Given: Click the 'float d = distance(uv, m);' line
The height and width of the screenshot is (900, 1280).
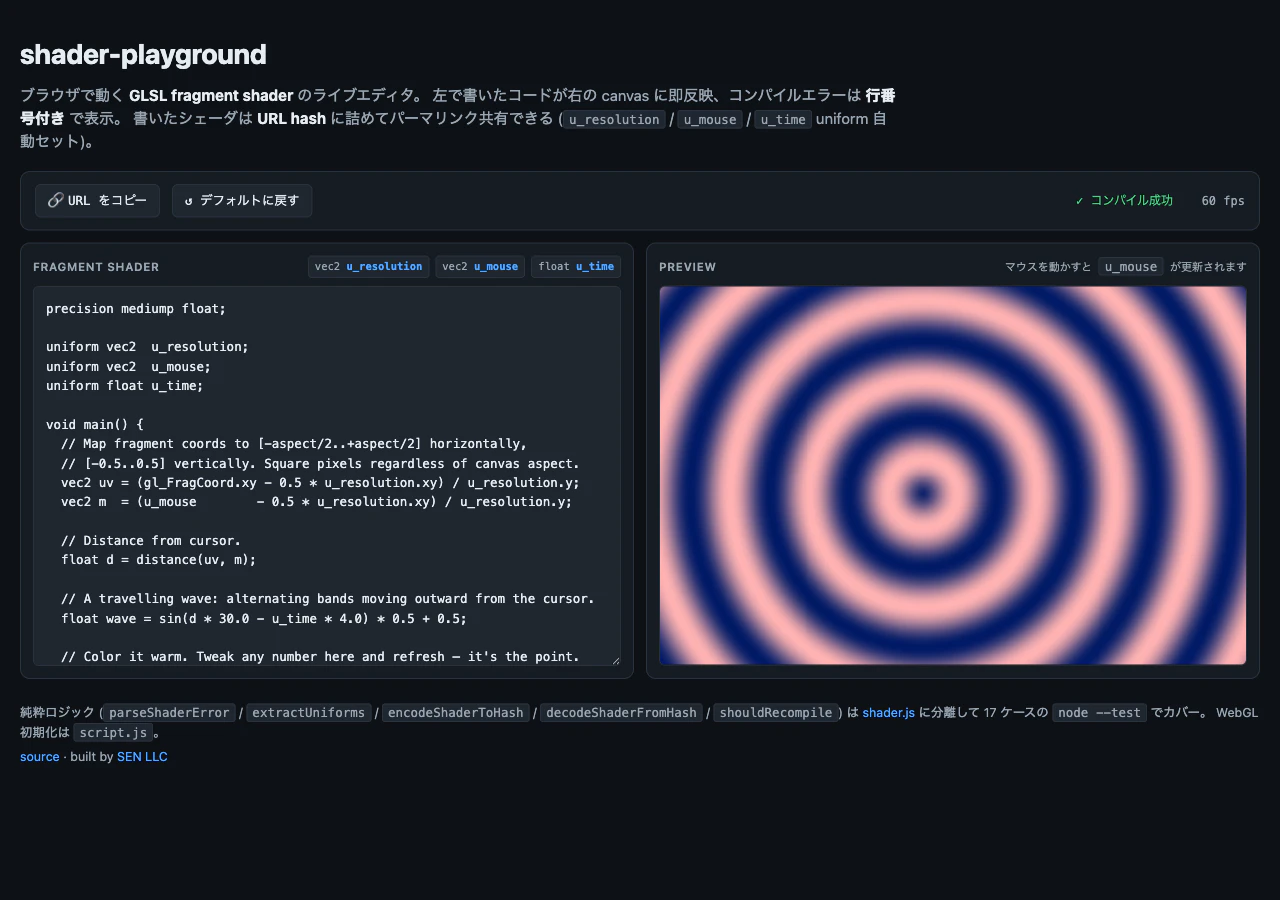Looking at the screenshot, I should pos(159,560).
